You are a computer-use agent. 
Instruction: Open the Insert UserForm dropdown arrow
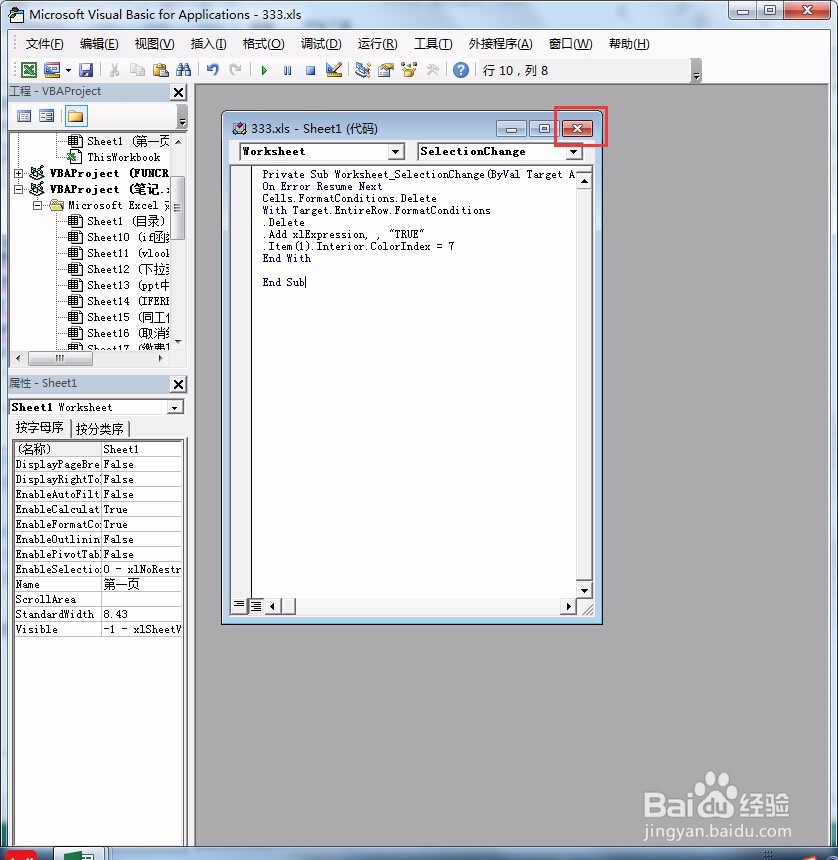(x=68, y=70)
